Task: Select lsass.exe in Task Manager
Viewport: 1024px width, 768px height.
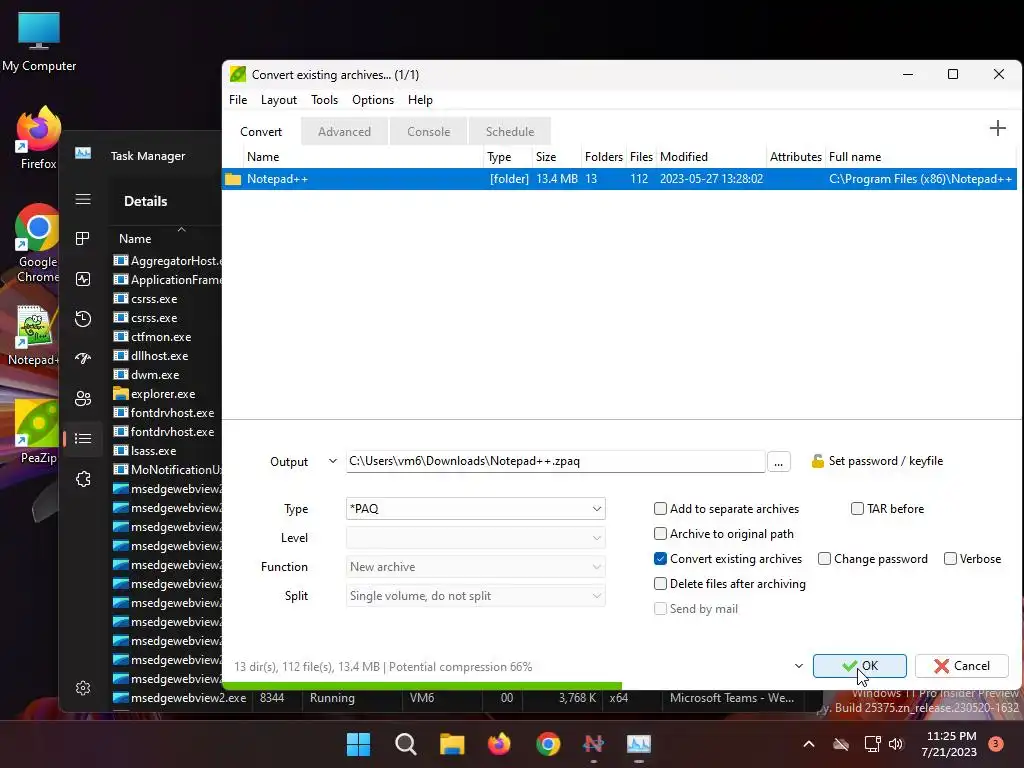Action: [153, 451]
